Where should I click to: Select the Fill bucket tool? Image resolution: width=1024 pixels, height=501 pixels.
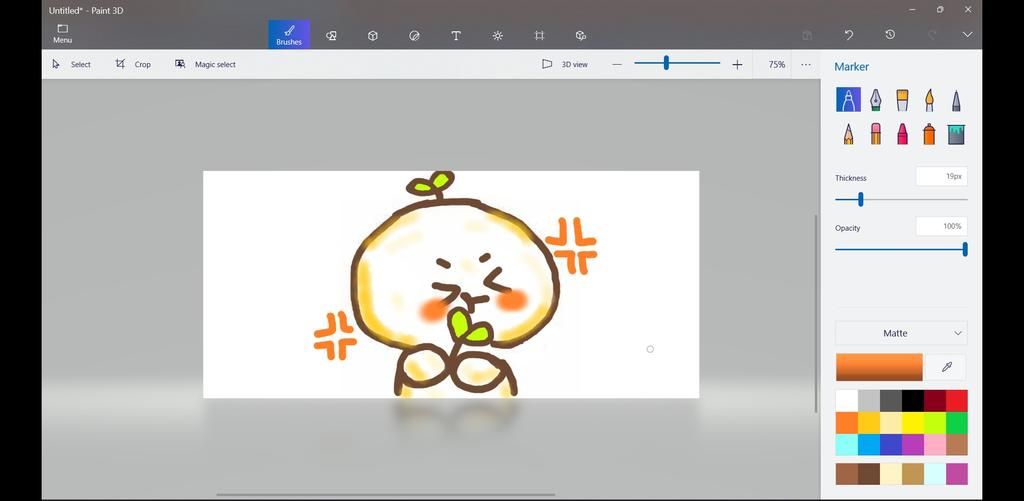coord(956,134)
